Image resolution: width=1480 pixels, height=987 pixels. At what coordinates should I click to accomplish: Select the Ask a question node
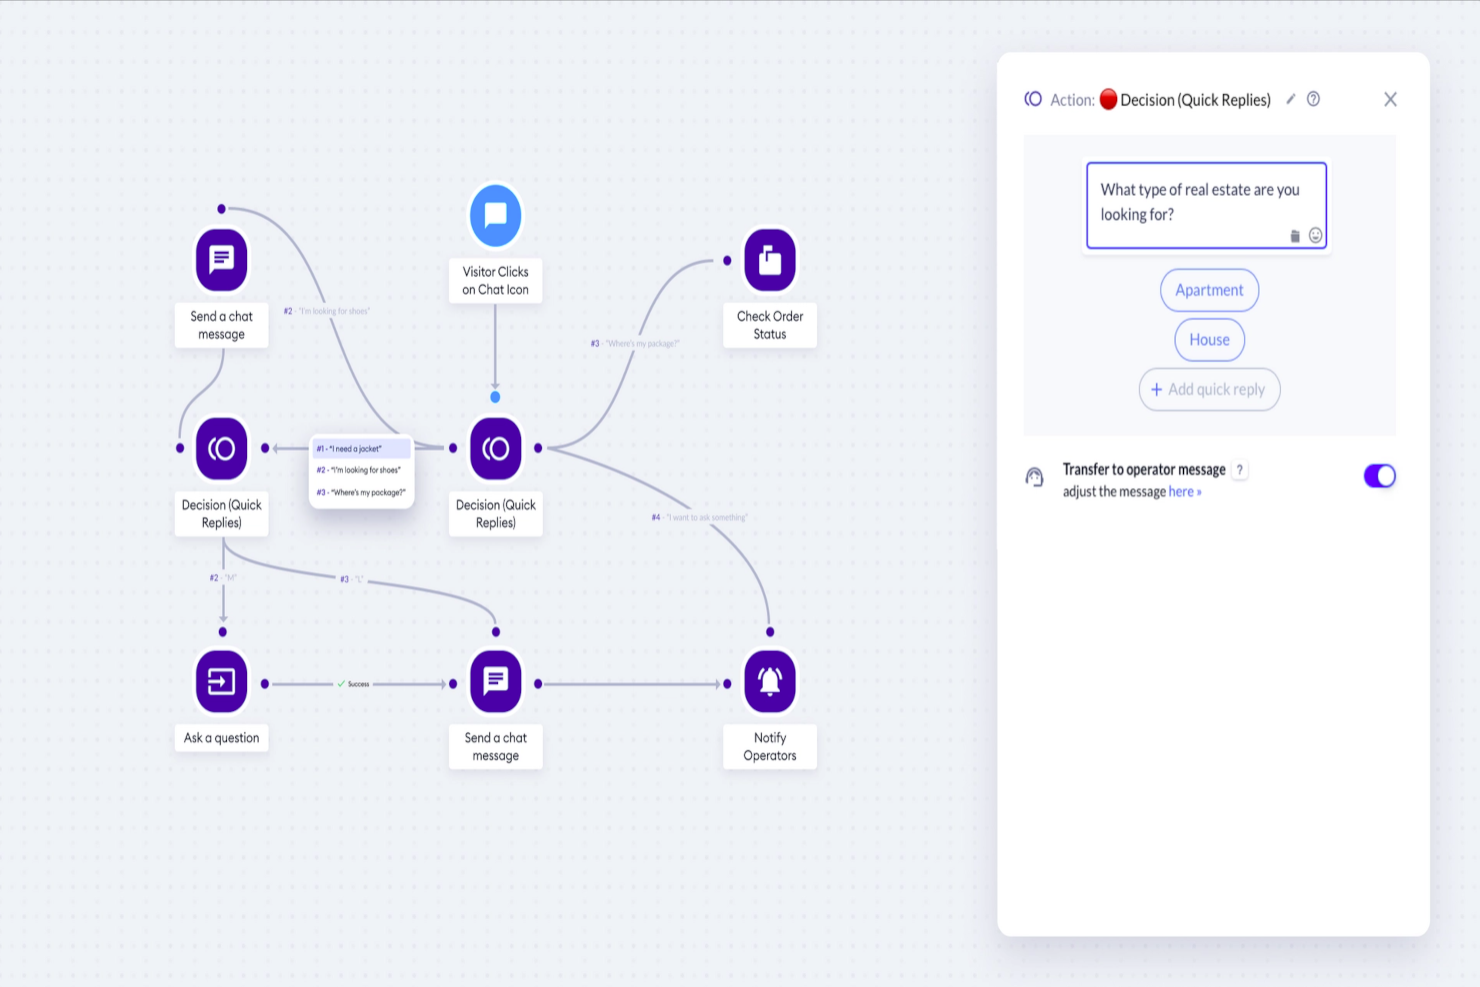click(221, 681)
